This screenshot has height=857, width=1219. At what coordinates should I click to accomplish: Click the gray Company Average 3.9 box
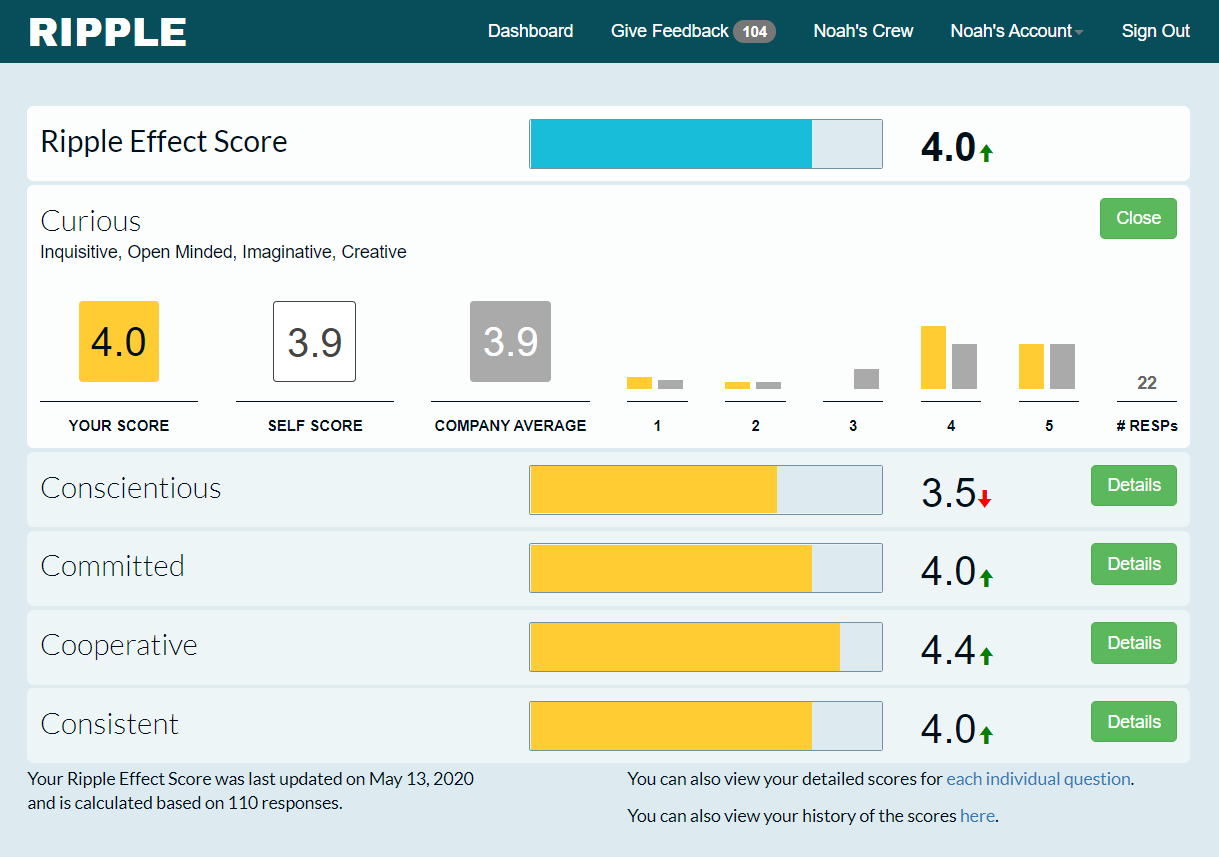[x=510, y=342]
